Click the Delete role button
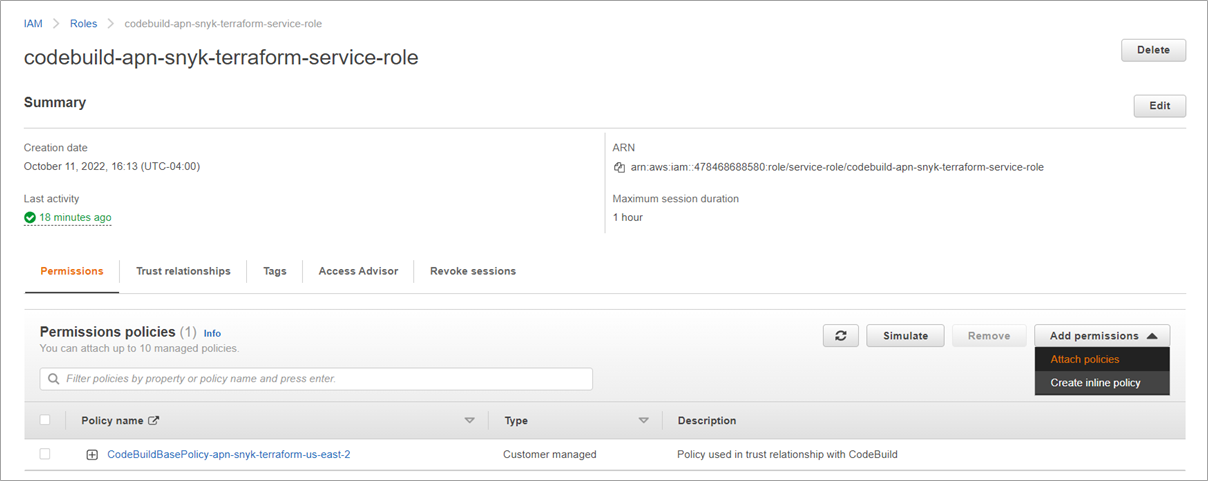Viewport: 1208px width, 481px height. [x=1153, y=50]
